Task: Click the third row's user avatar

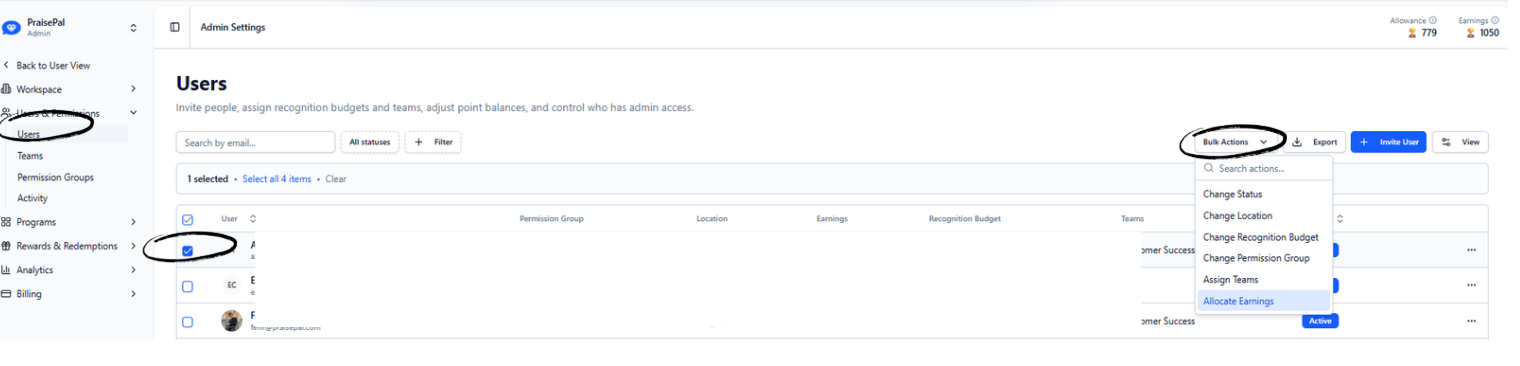Action: (x=231, y=321)
